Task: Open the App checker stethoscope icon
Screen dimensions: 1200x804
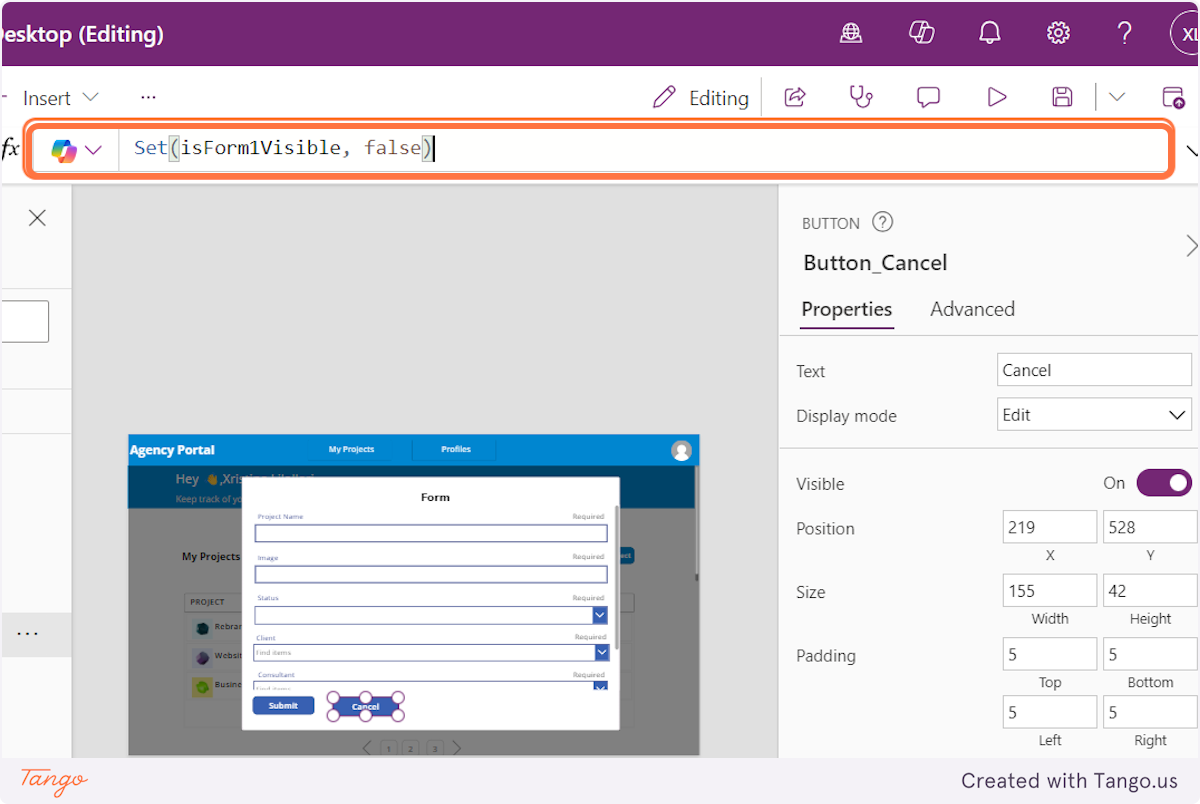Action: [861, 97]
